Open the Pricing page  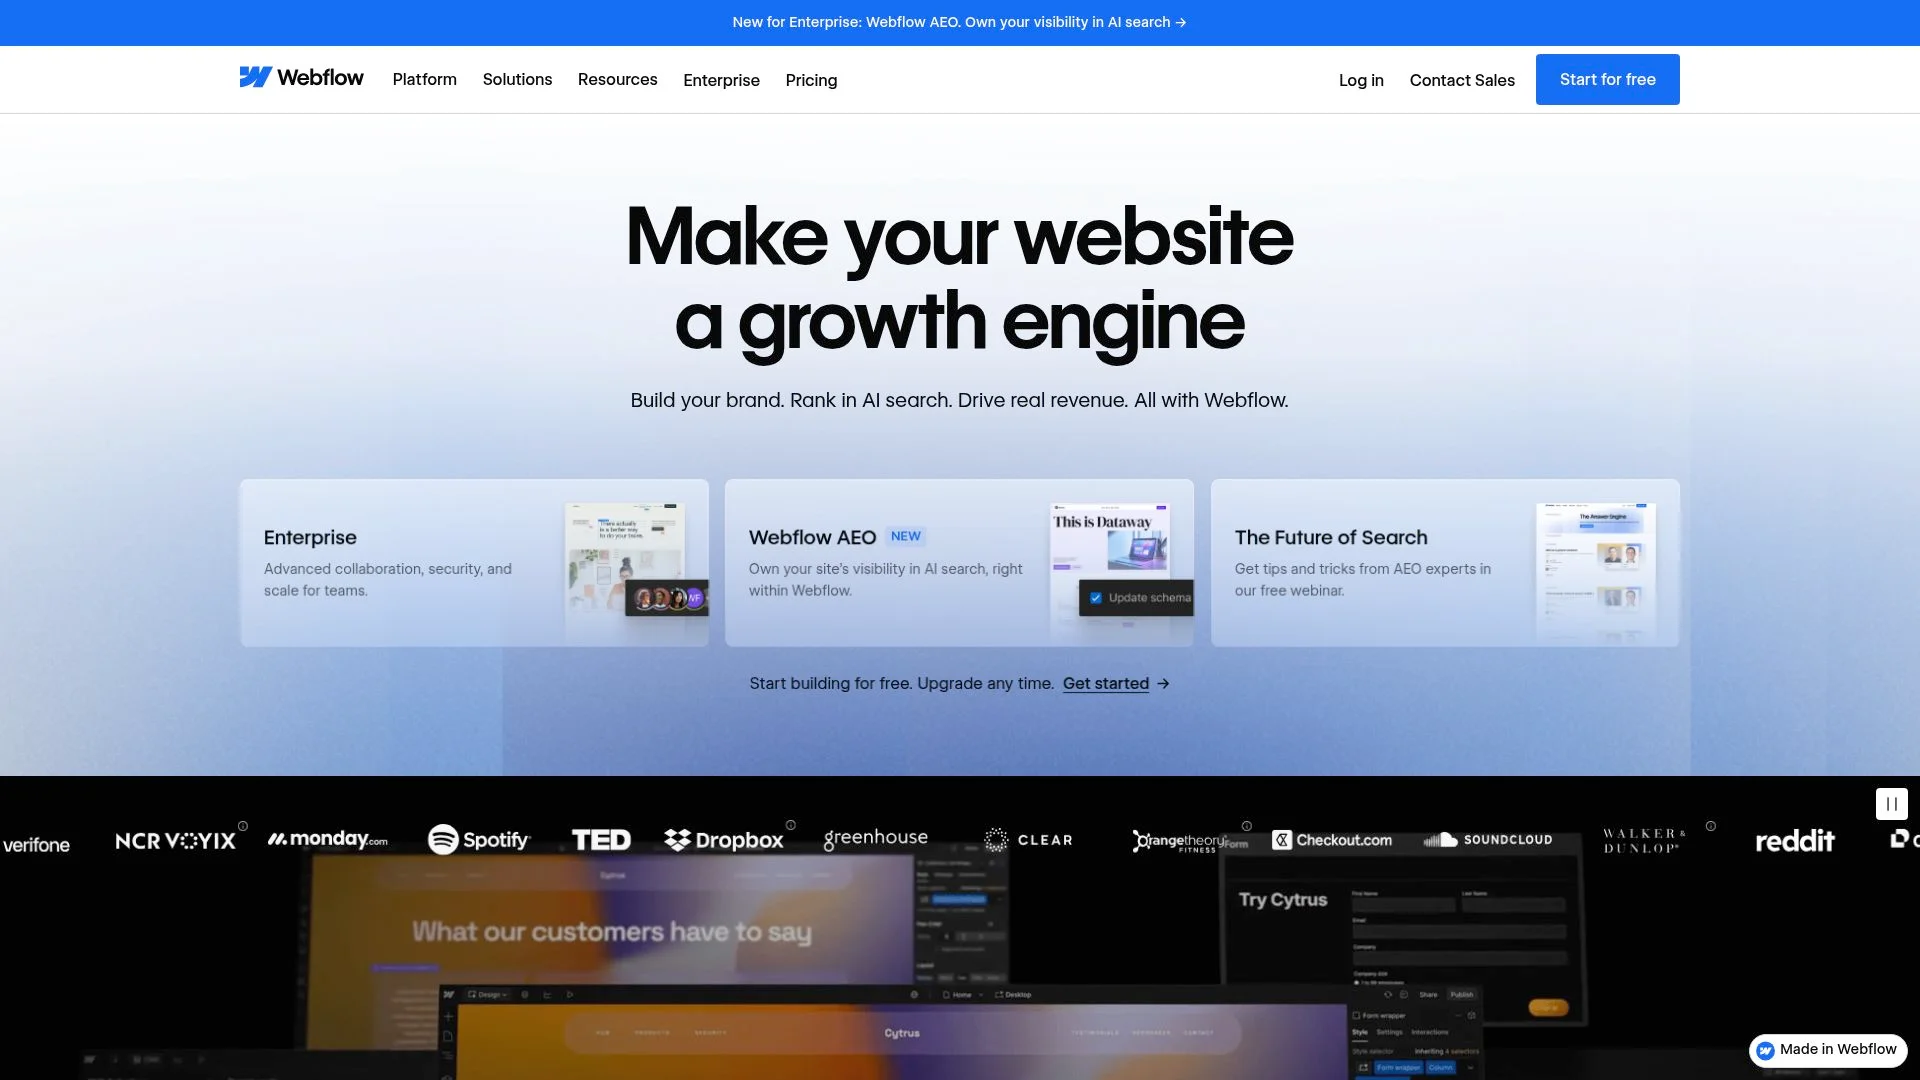[811, 80]
